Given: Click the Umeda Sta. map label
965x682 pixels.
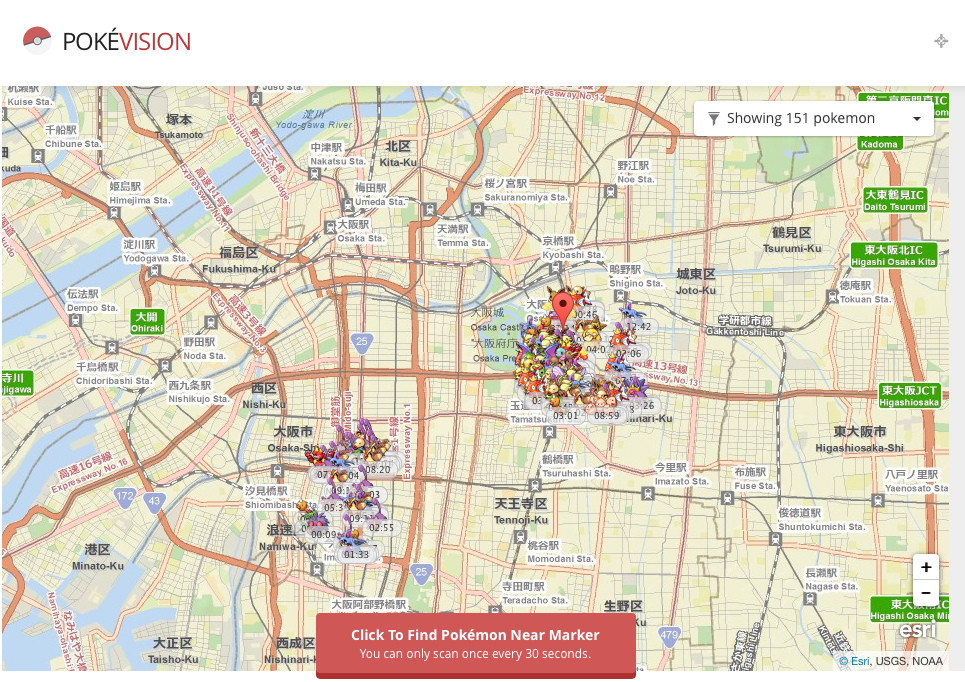Looking at the screenshot, I should tap(380, 202).
